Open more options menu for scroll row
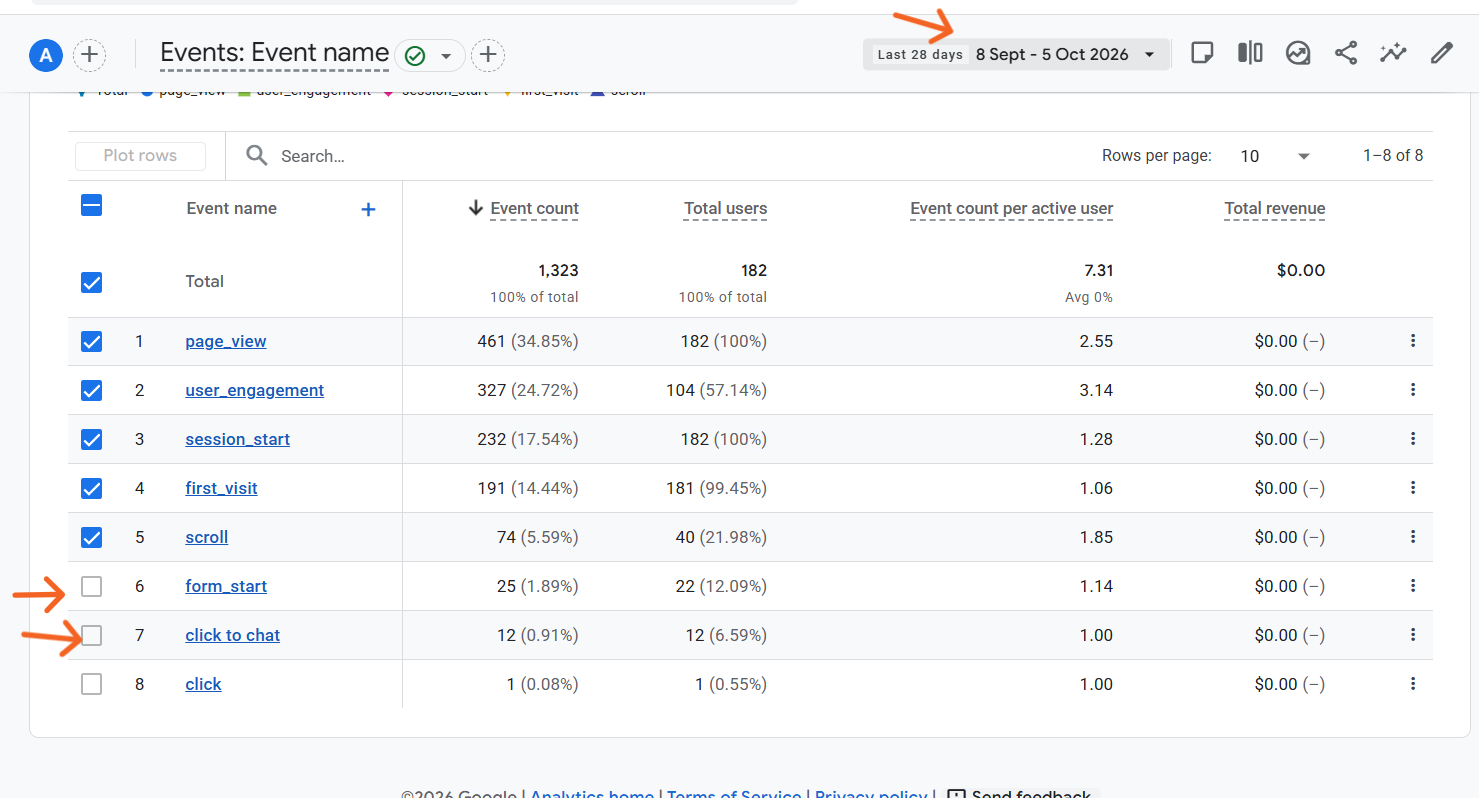 click(x=1413, y=537)
